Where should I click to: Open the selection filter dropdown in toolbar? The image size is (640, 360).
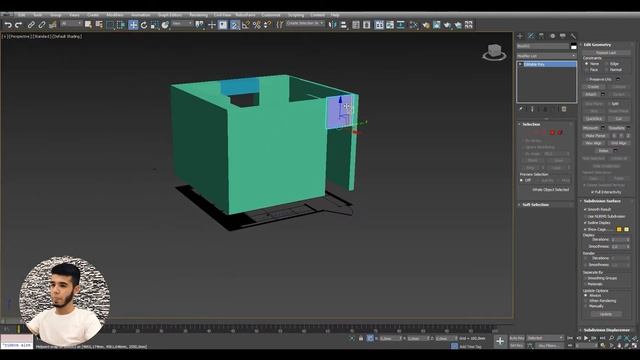click(x=71, y=24)
